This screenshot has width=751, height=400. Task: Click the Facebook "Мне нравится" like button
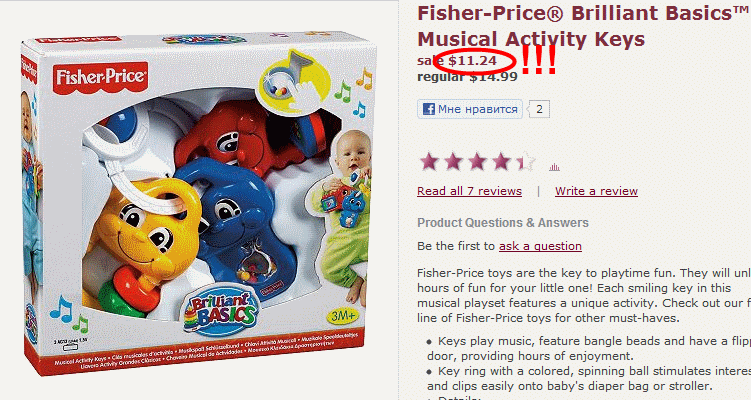tap(470, 109)
